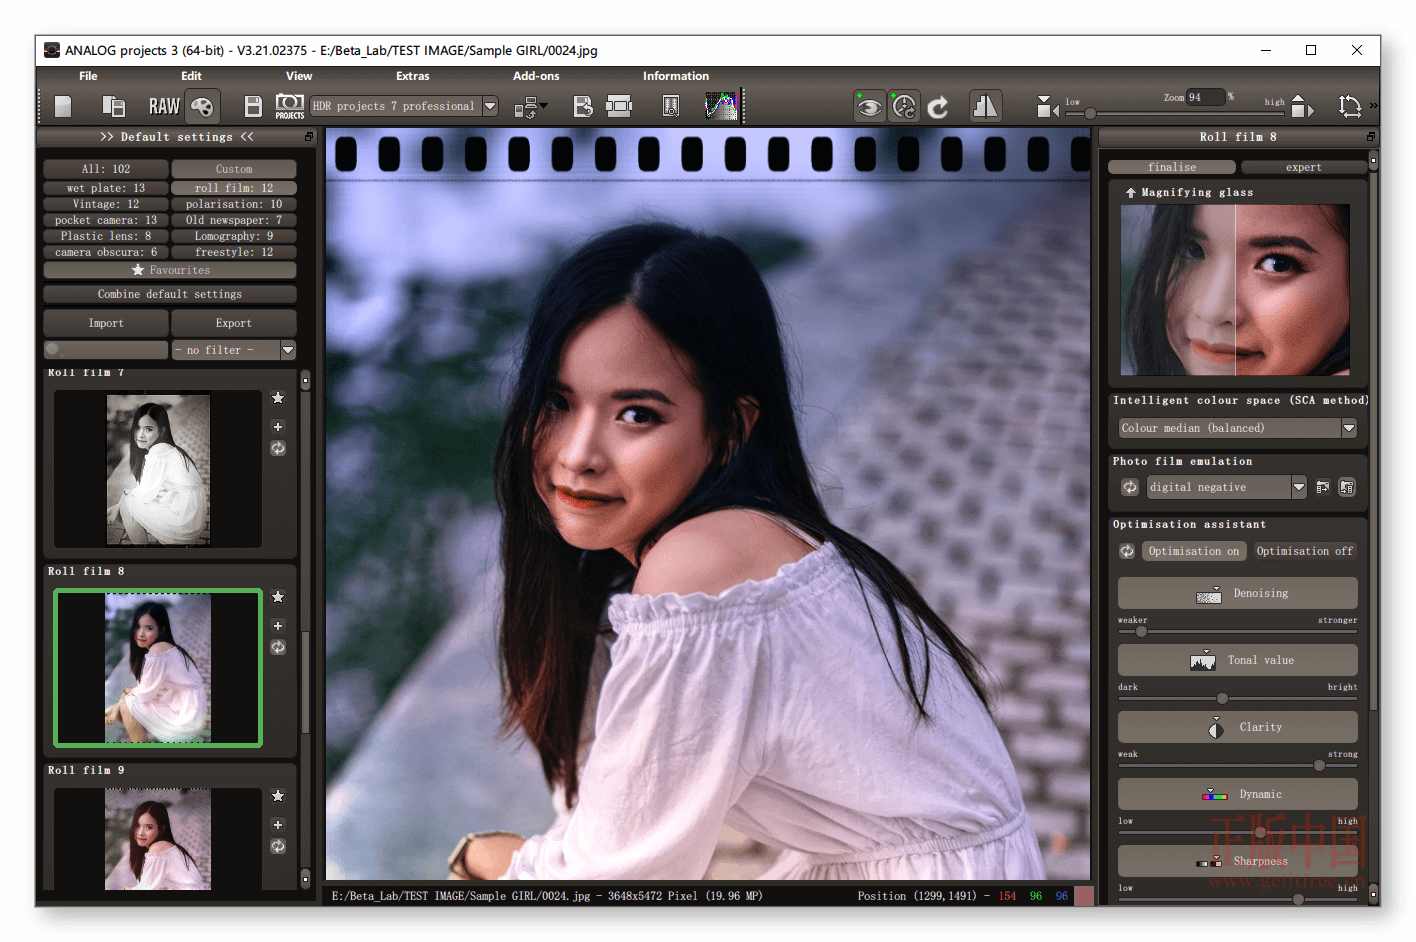This screenshot has height=942, width=1416.
Task: Click the Denoising button
Action: tap(1237, 593)
